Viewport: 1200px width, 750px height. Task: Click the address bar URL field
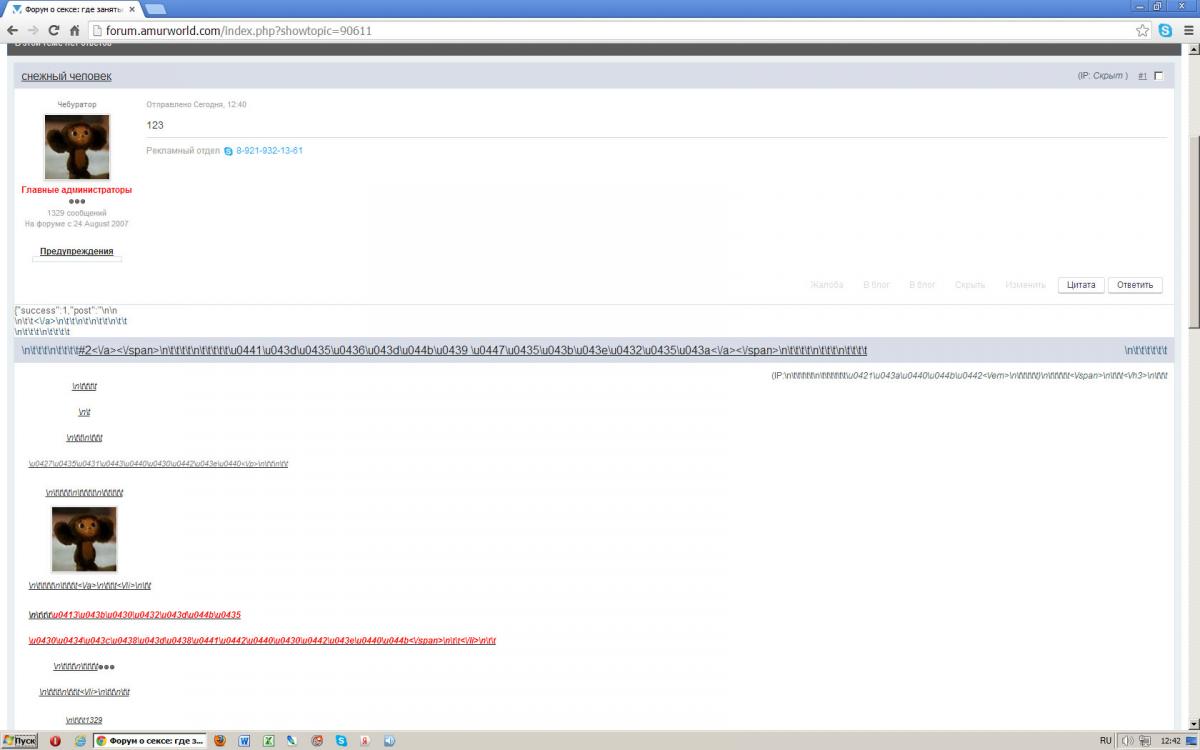pos(600,30)
